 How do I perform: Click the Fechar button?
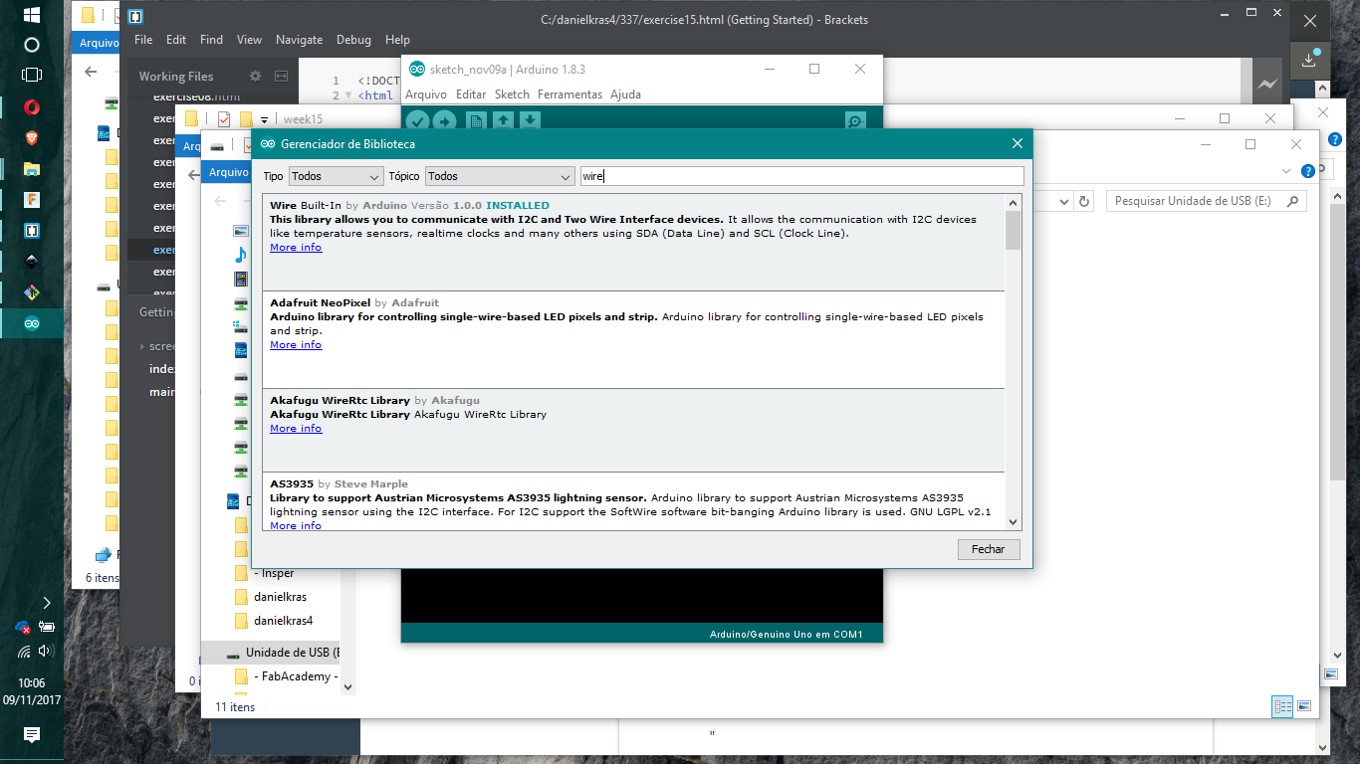(x=988, y=549)
